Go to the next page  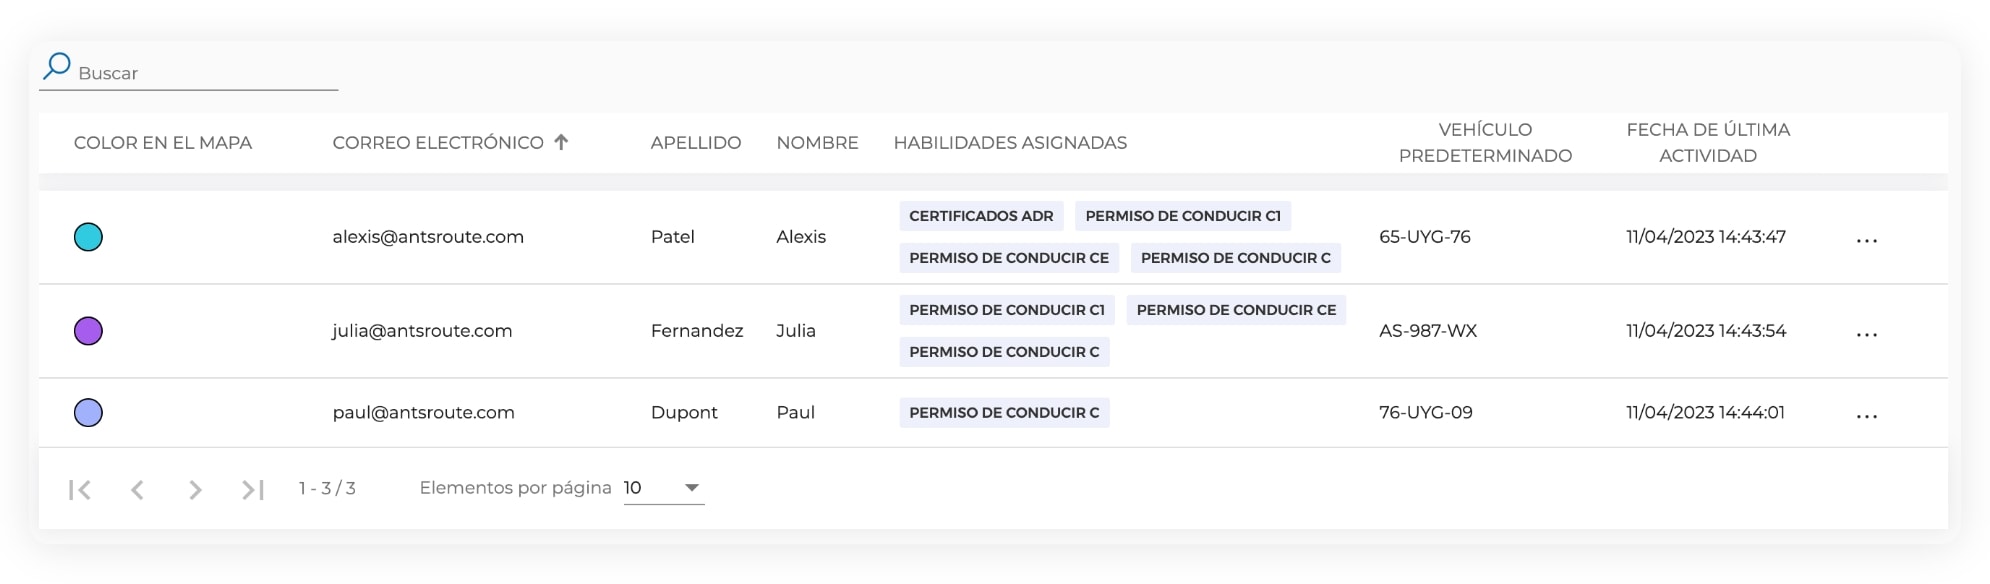point(195,489)
